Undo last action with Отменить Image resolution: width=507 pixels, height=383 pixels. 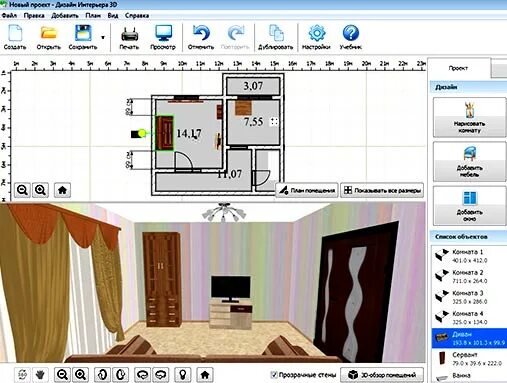[201, 37]
